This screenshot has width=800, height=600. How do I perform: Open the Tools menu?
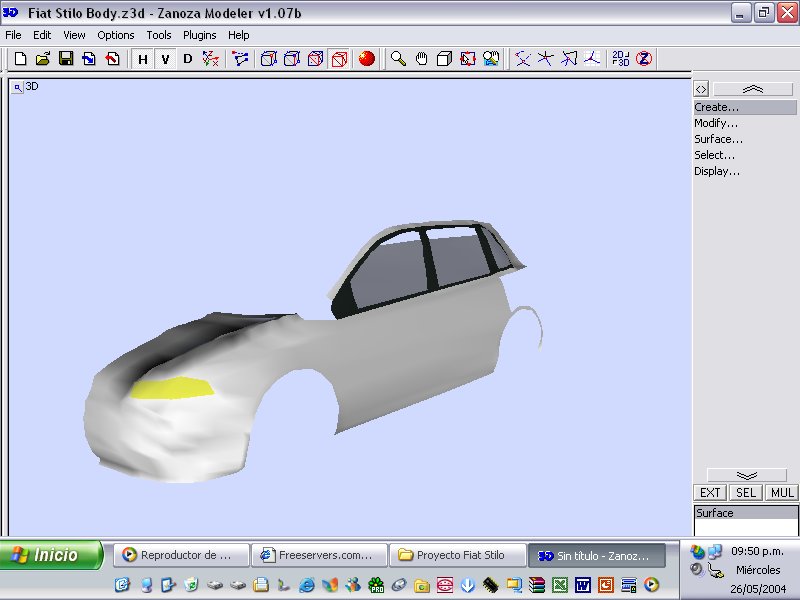click(x=159, y=35)
